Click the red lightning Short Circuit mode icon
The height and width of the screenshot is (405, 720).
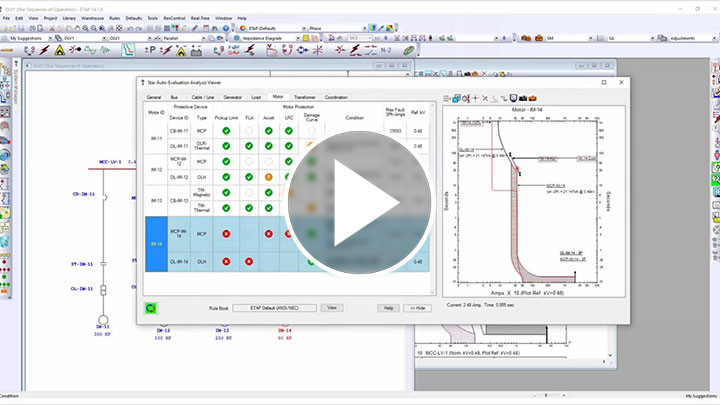45,50
